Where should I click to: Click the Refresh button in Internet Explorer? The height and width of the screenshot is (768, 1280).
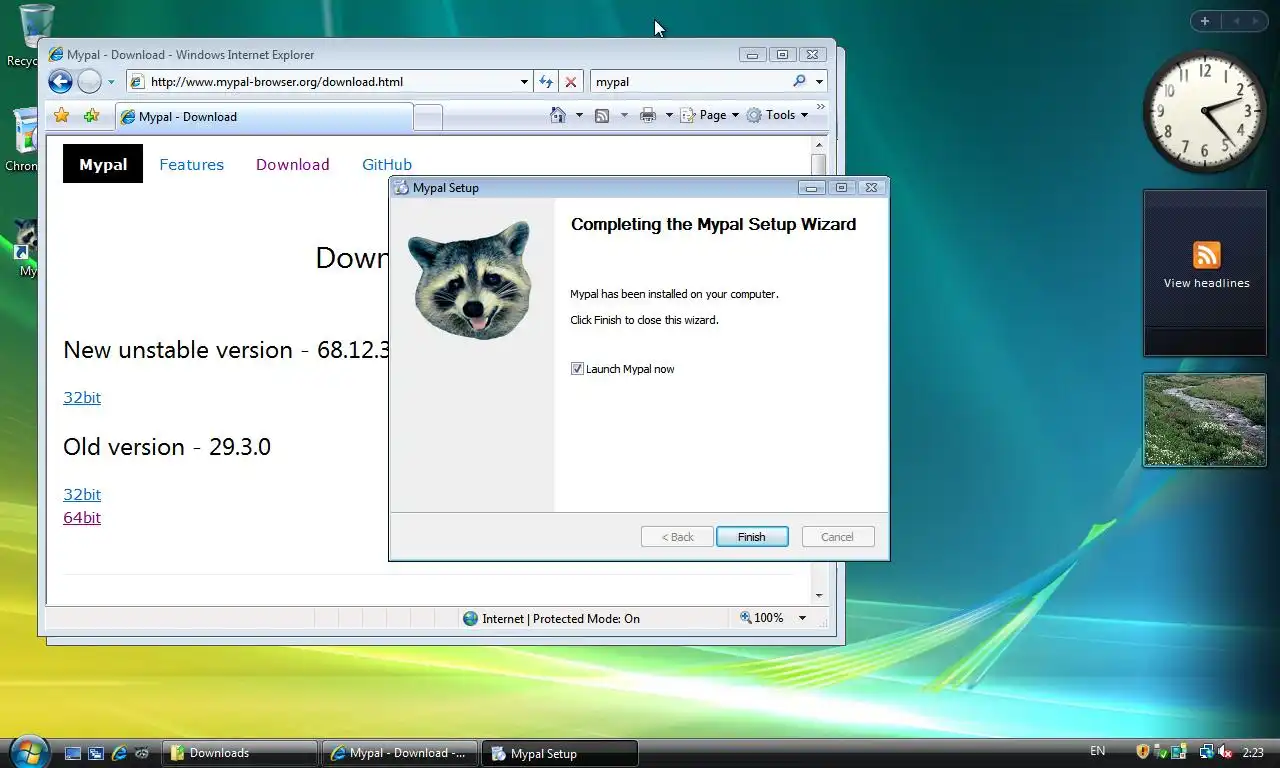pos(547,82)
